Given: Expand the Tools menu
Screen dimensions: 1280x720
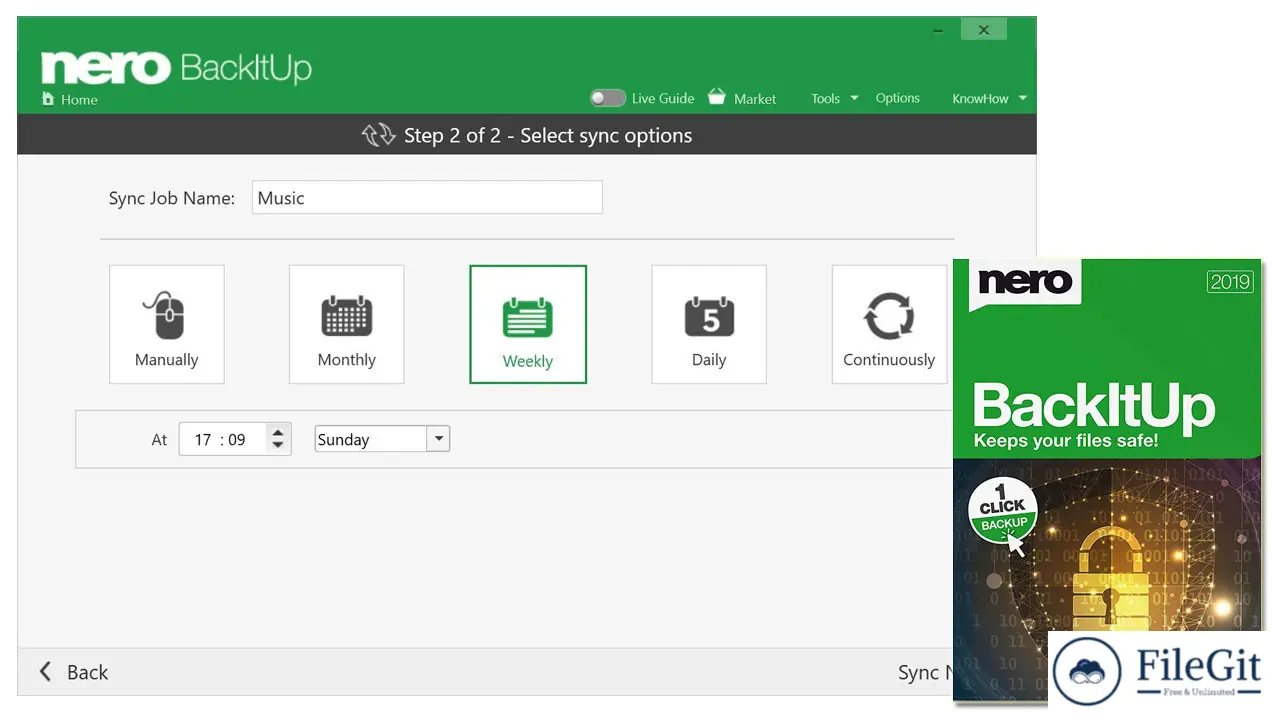Looking at the screenshot, I should pyautogui.click(x=835, y=98).
